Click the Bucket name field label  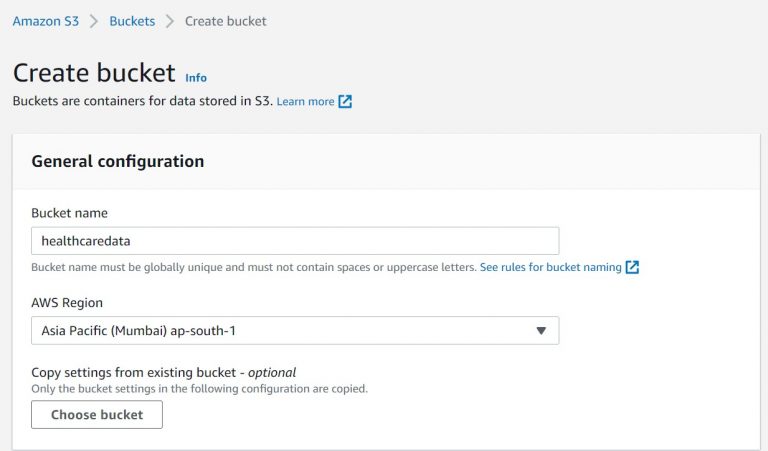(x=70, y=213)
